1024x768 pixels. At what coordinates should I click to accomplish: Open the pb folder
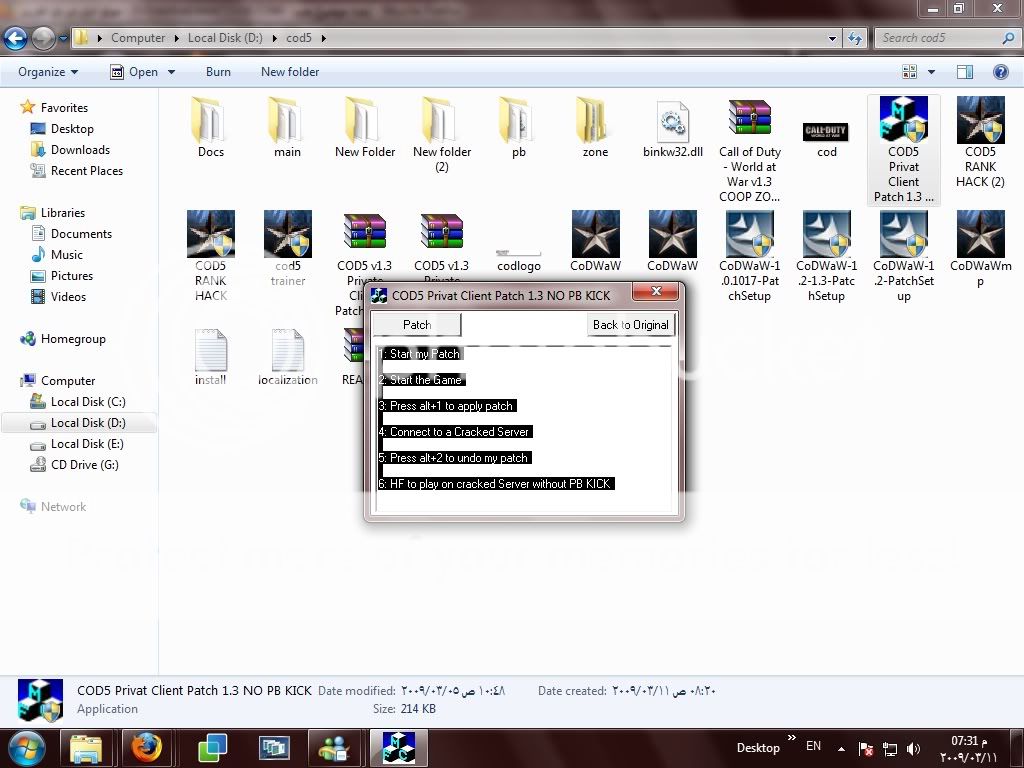(519, 128)
